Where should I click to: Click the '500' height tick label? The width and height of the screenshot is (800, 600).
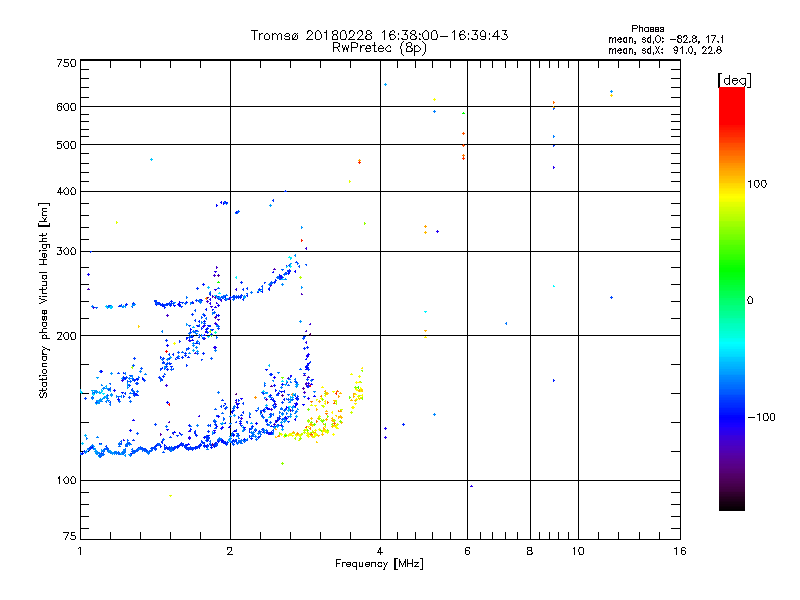(x=66, y=145)
